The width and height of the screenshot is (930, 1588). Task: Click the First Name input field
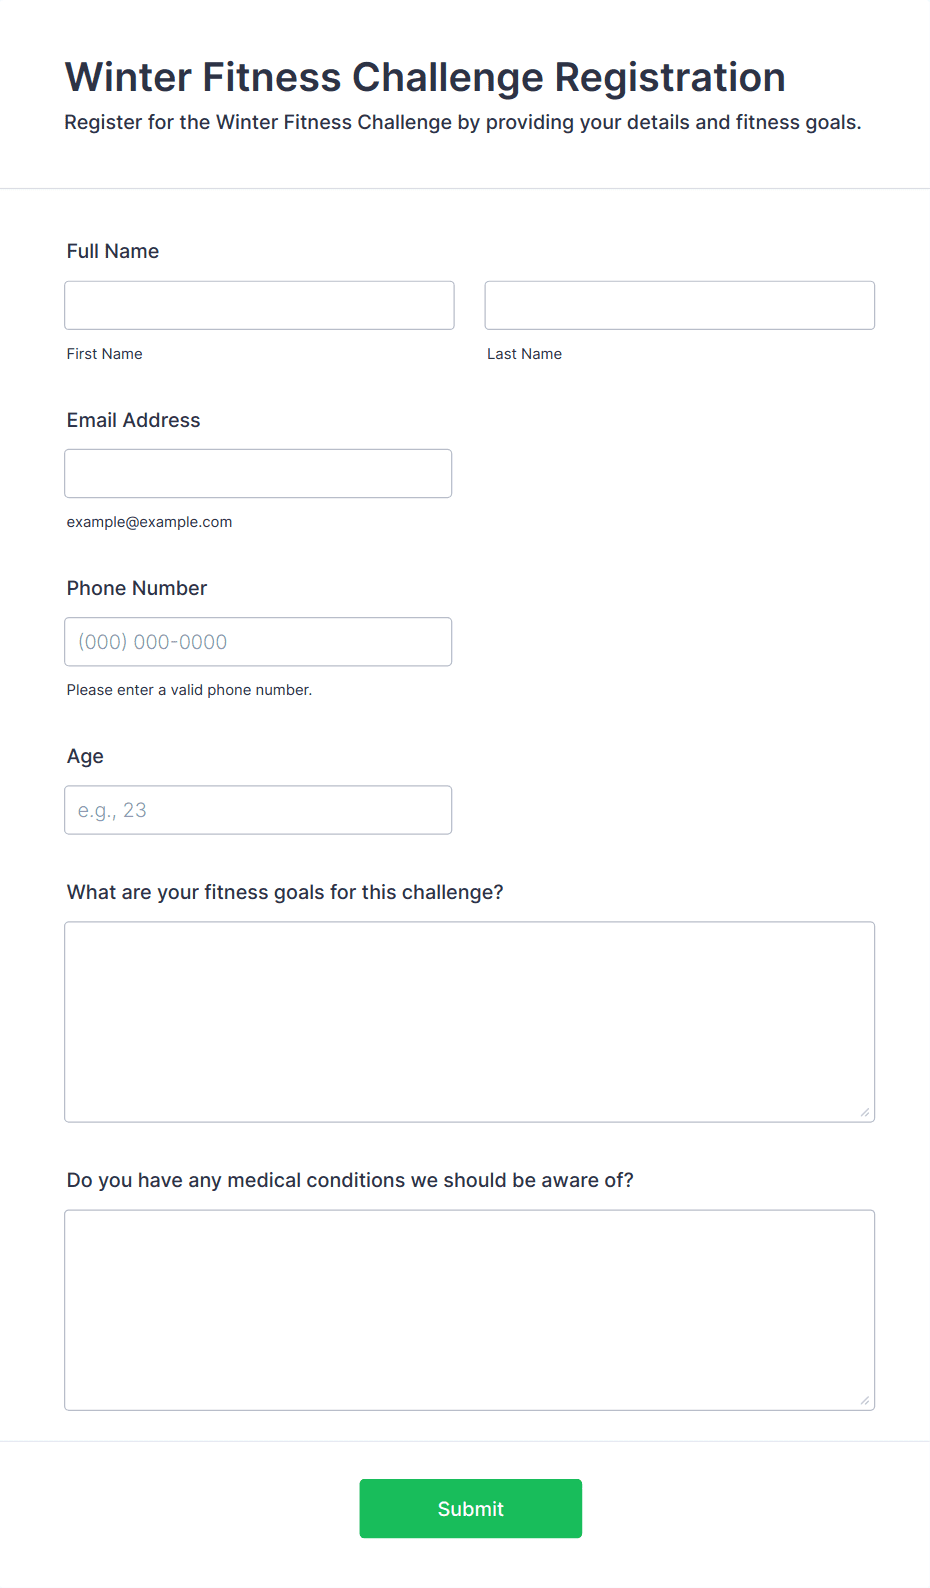click(259, 305)
